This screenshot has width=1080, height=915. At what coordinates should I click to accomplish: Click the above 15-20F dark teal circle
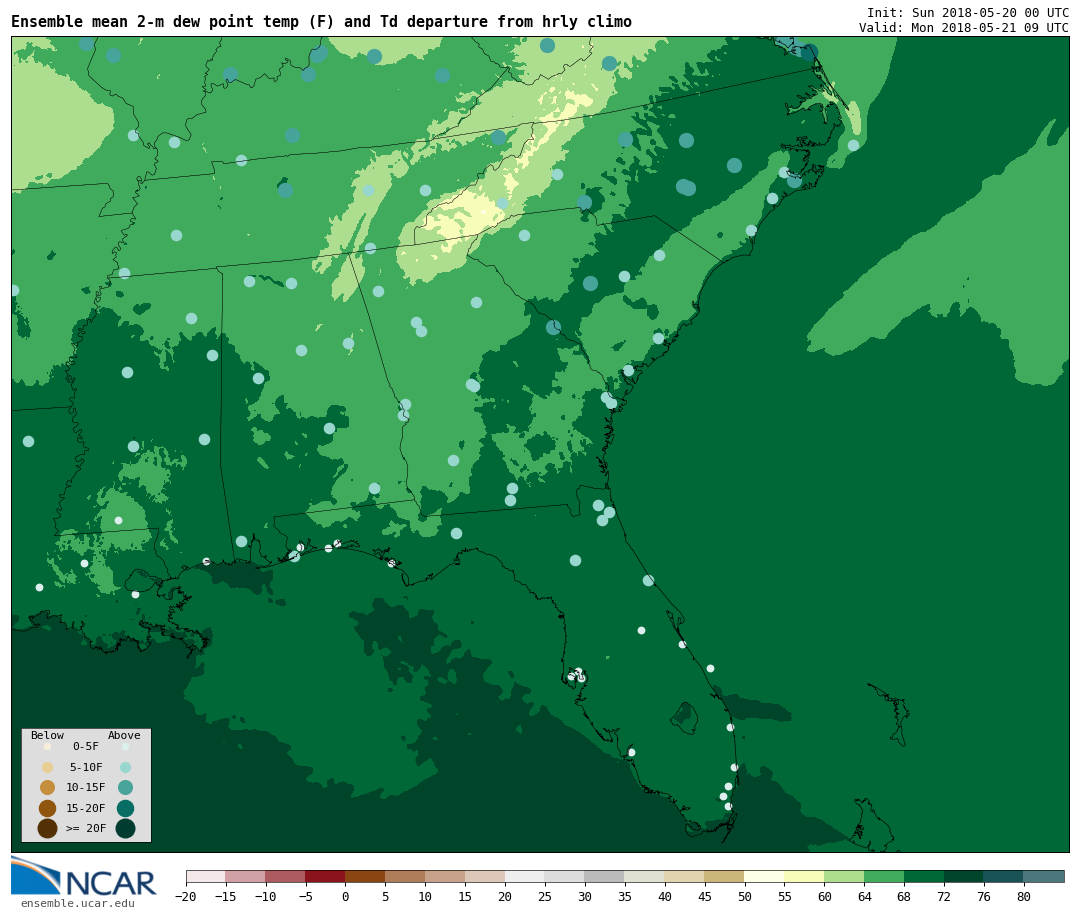point(125,808)
